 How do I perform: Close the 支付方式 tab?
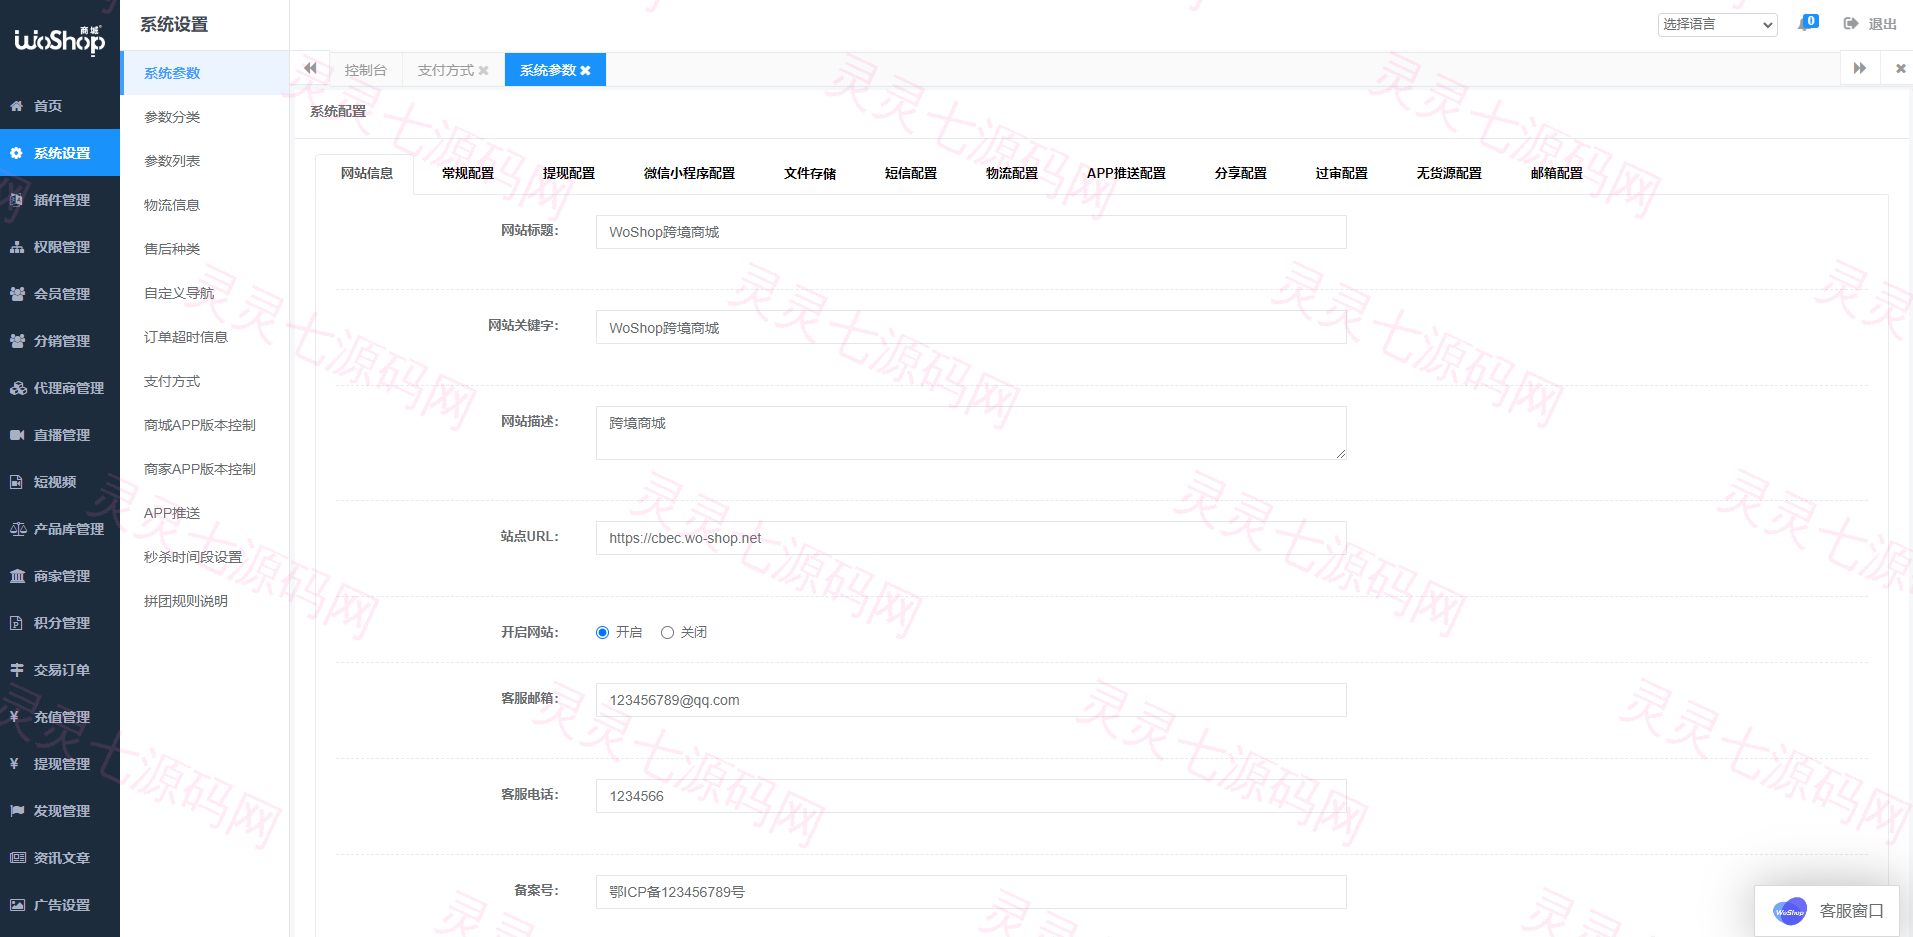click(x=484, y=71)
